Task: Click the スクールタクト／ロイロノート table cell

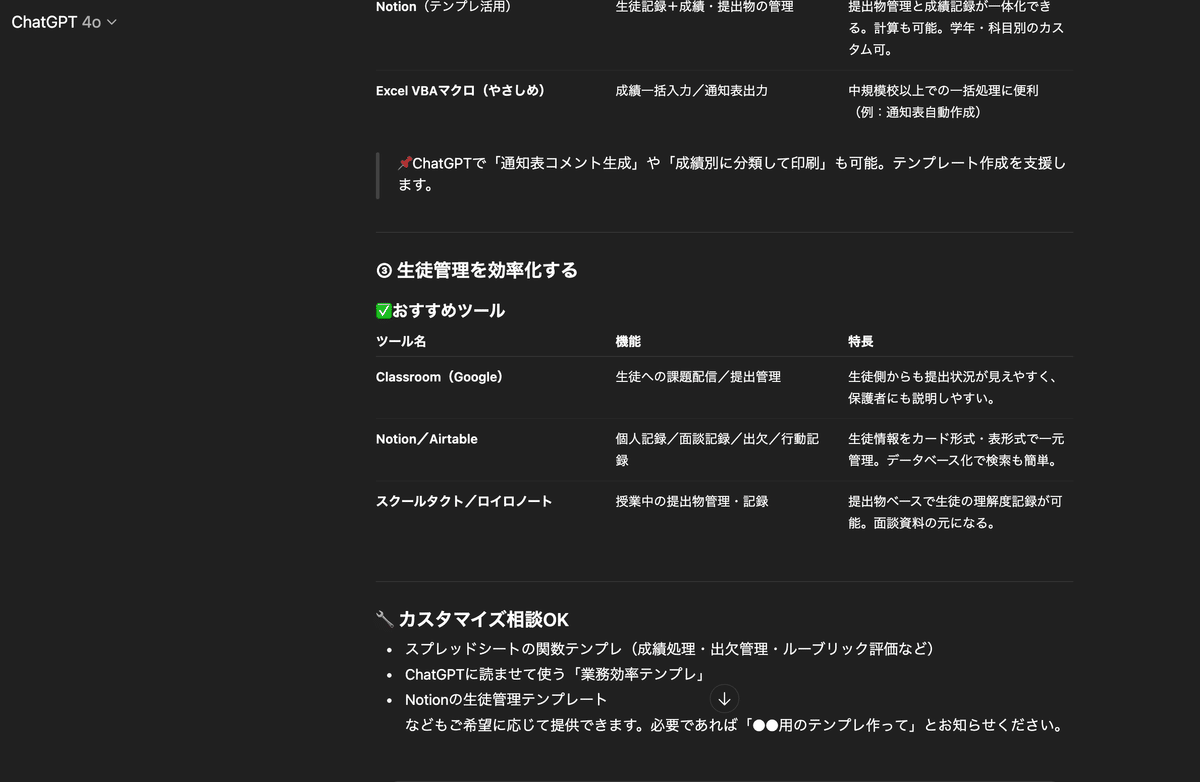Action: [462, 501]
